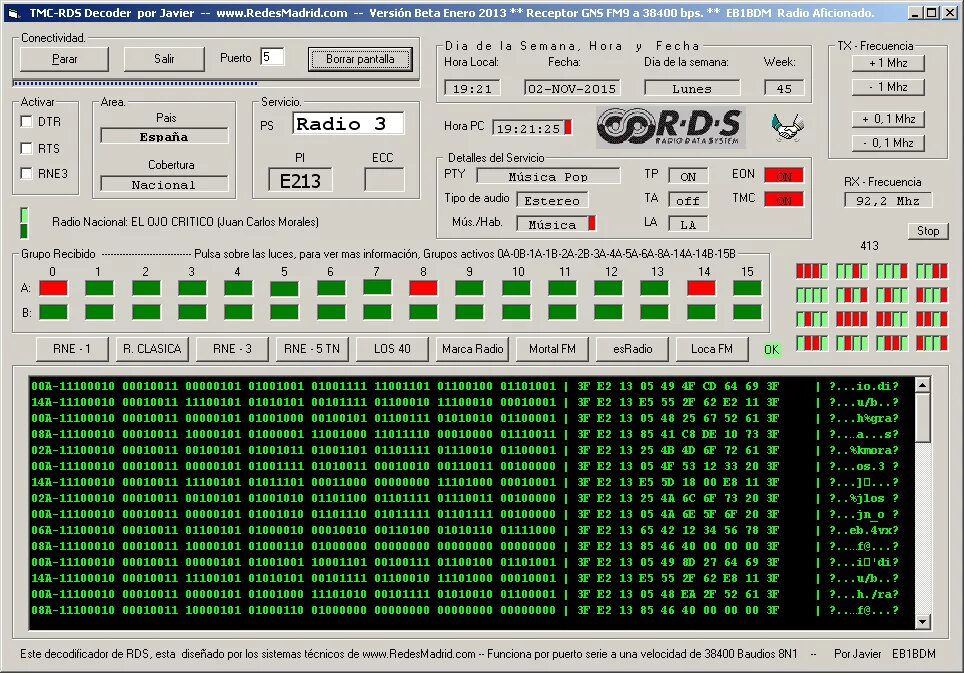
Task: Tune to Loca FM preset
Action: pos(712,348)
